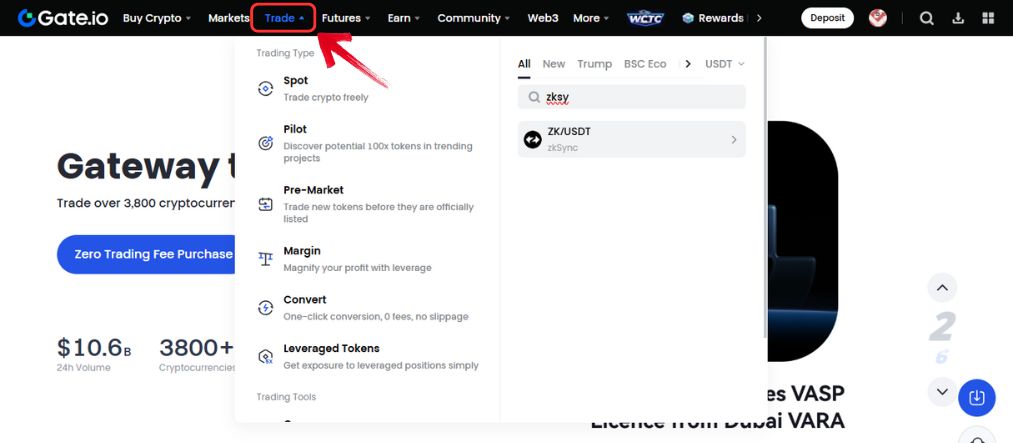Open Spot trading option
The width and height of the screenshot is (1013, 443).
(x=368, y=88)
